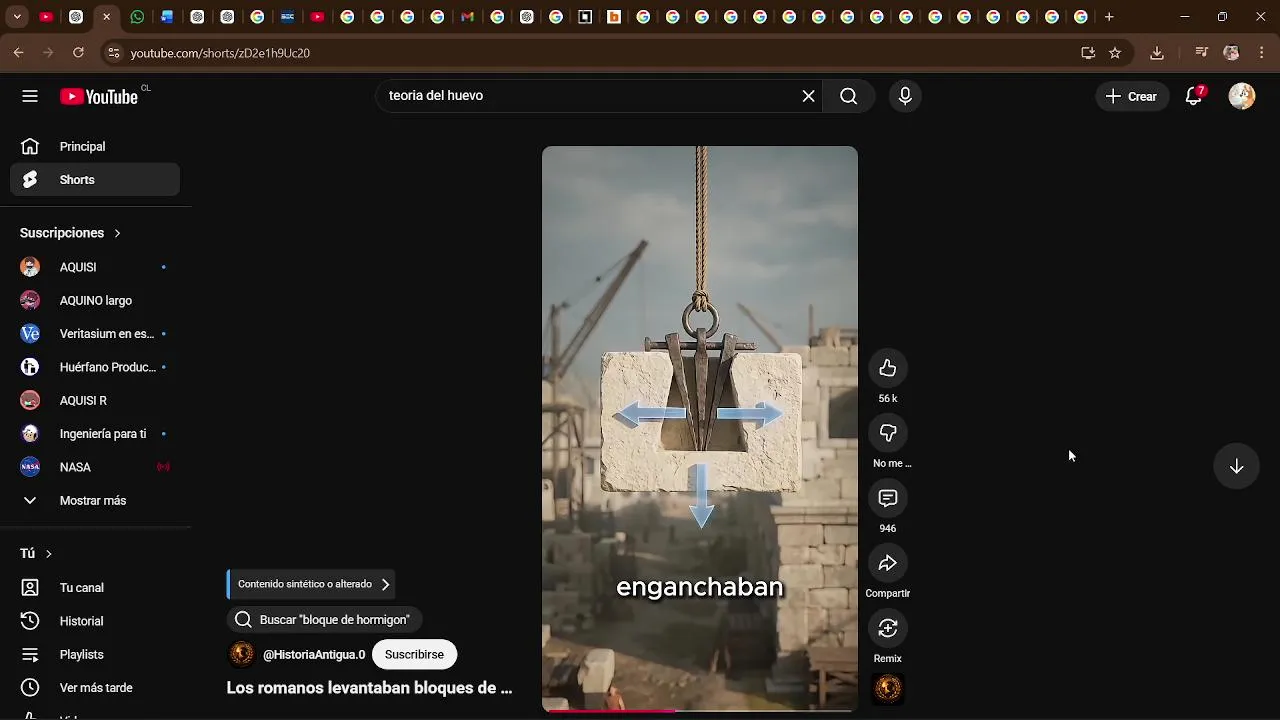The width and height of the screenshot is (1280, 720).
Task: Subscribe with the Suscribirse button
Action: click(x=414, y=654)
